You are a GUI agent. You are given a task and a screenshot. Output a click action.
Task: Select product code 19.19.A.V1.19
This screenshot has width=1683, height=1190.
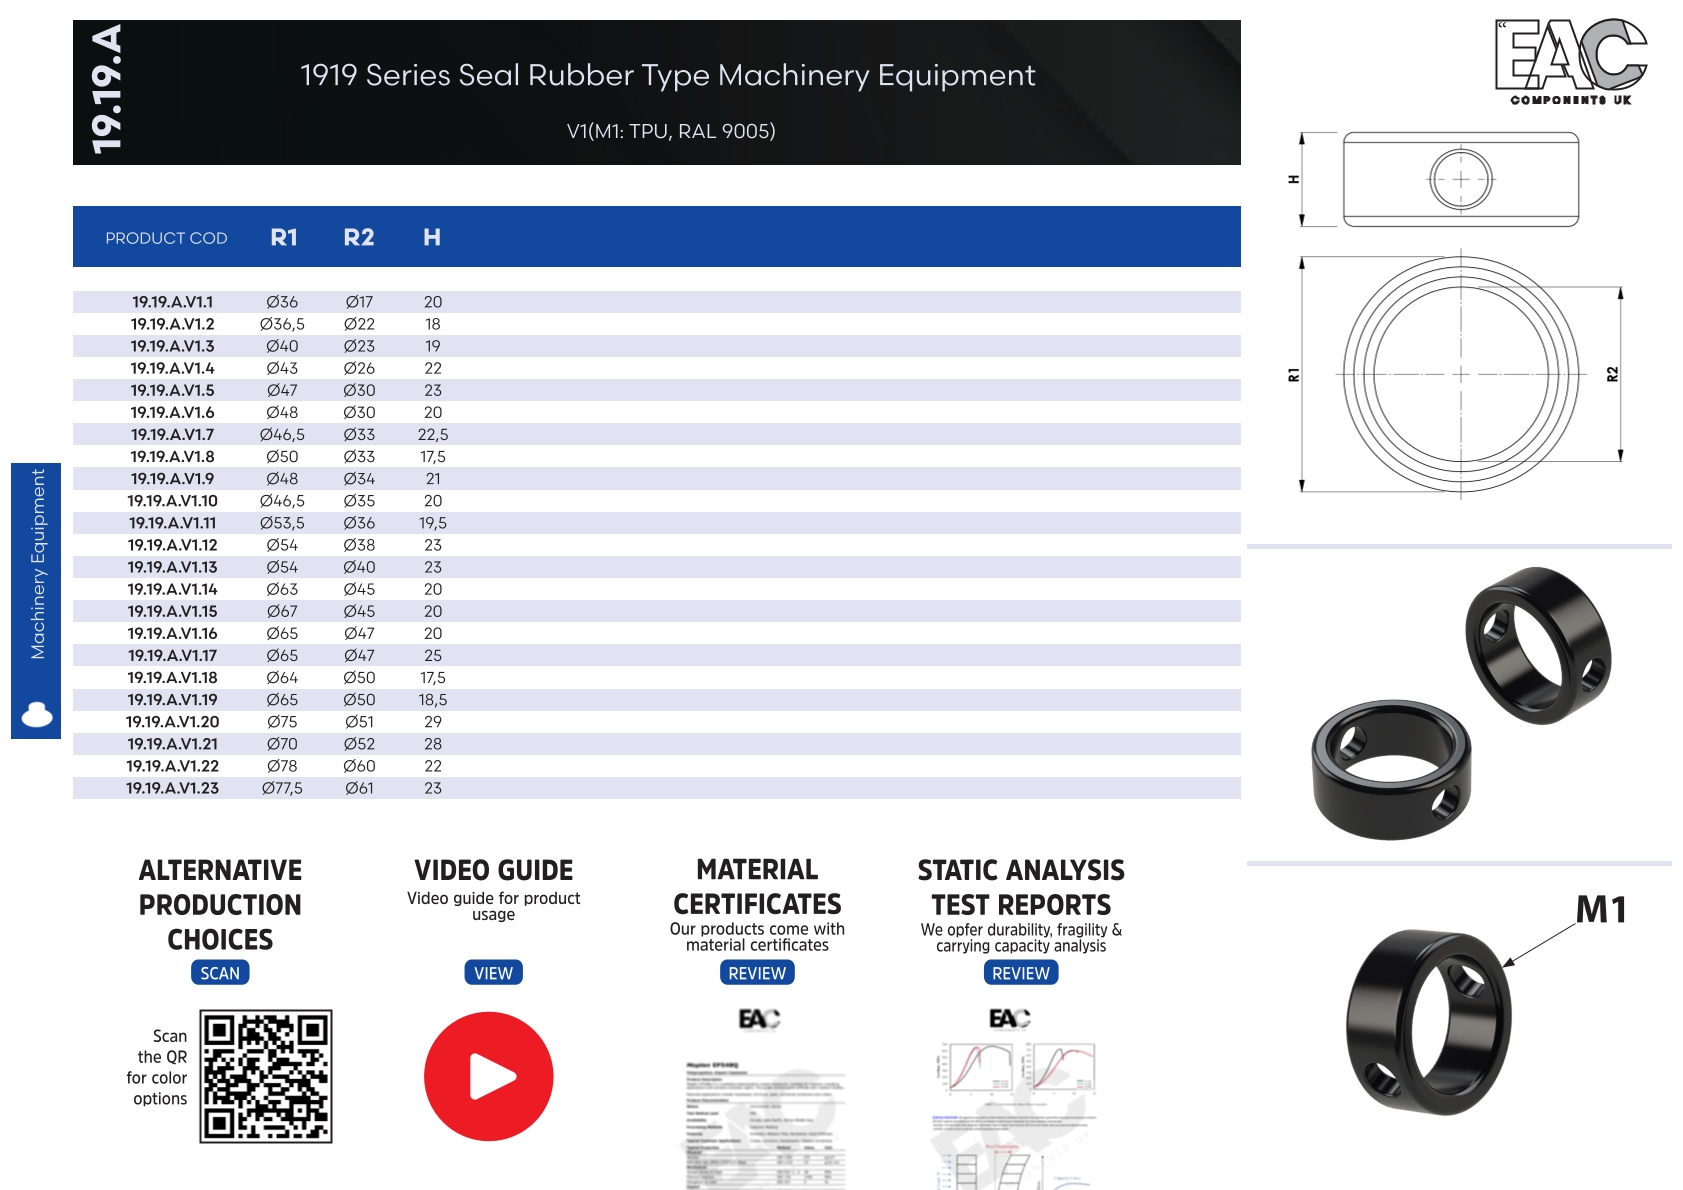coord(172,700)
